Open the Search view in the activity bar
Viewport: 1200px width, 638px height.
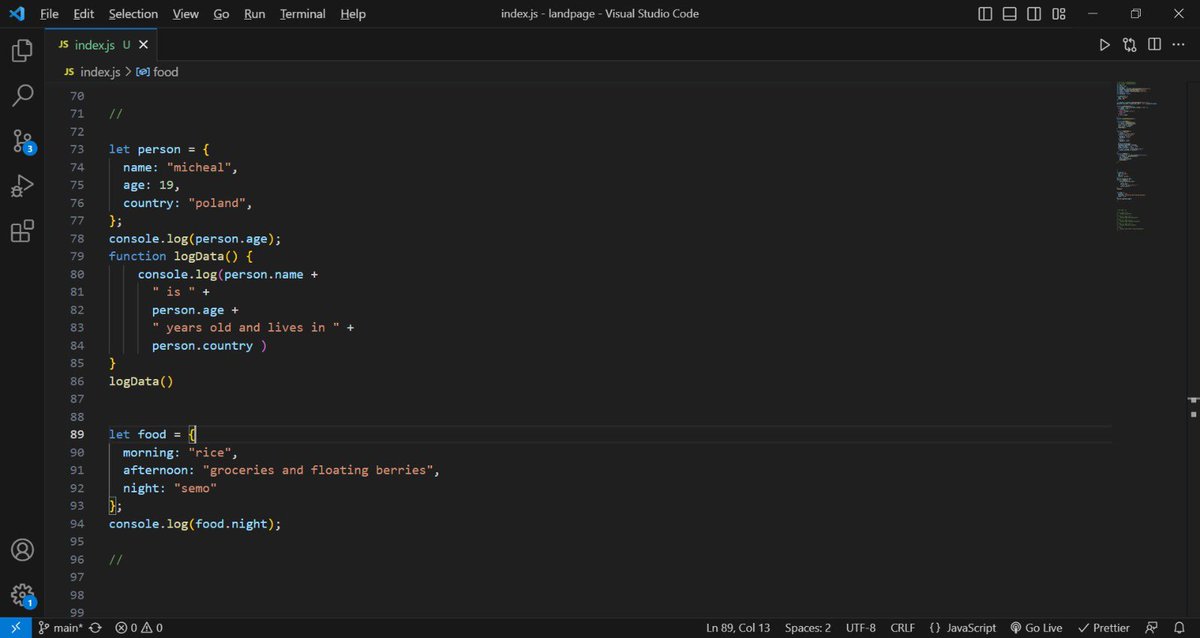click(x=22, y=96)
